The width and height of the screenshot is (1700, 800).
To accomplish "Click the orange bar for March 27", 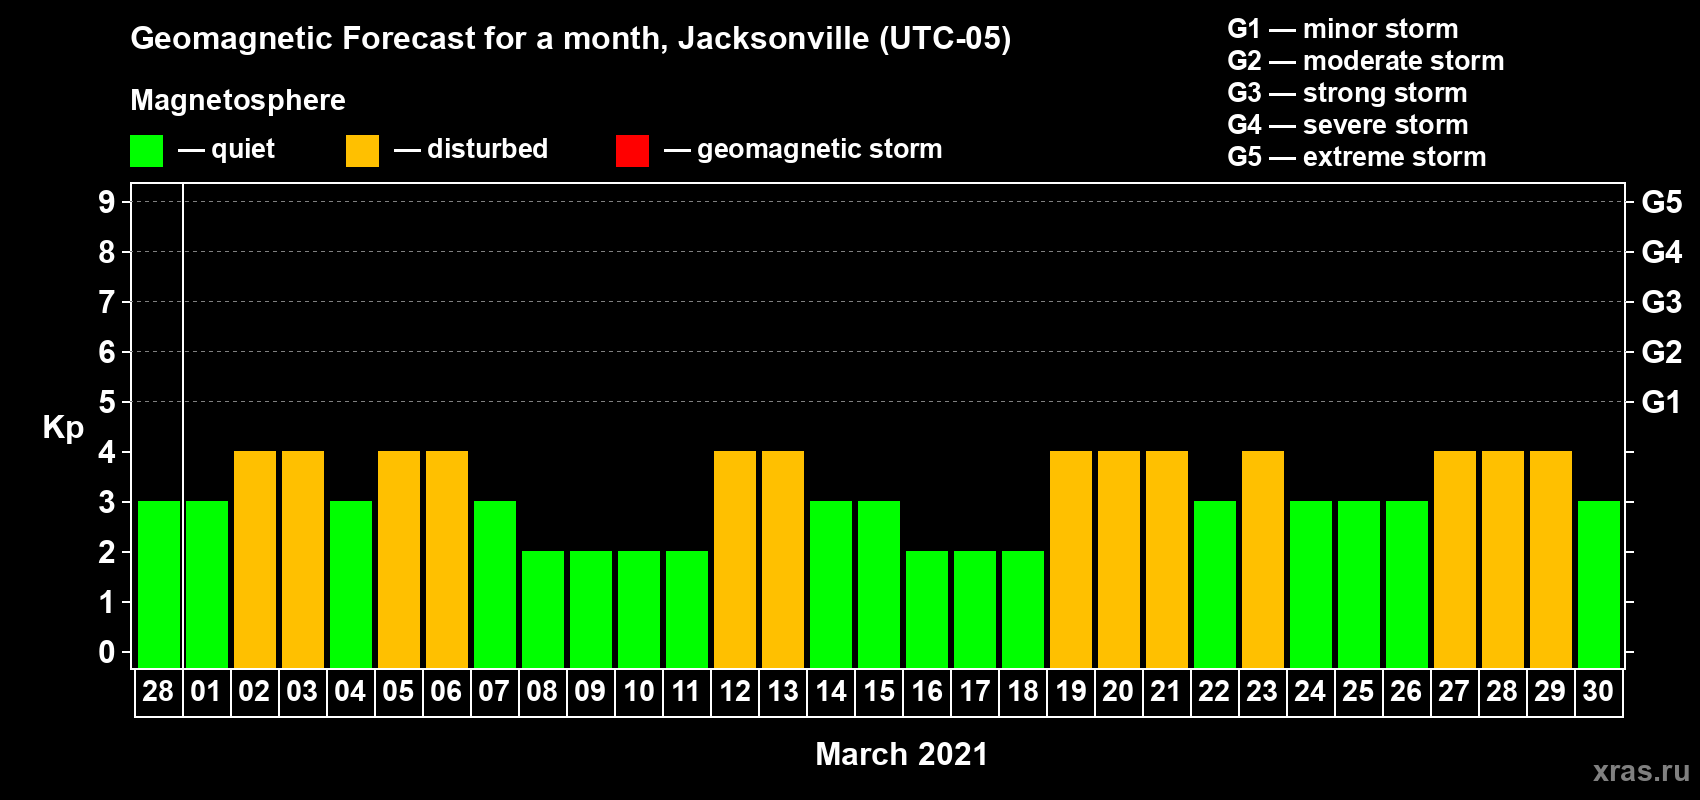I will pyautogui.click(x=1455, y=559).
